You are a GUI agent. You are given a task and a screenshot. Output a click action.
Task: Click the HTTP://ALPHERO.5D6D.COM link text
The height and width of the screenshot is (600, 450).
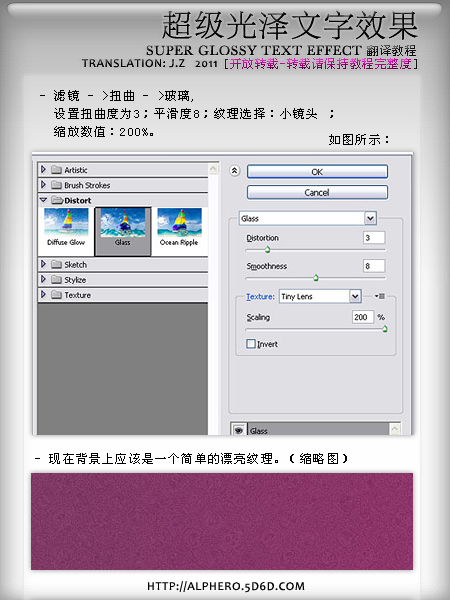pos(226,586)
